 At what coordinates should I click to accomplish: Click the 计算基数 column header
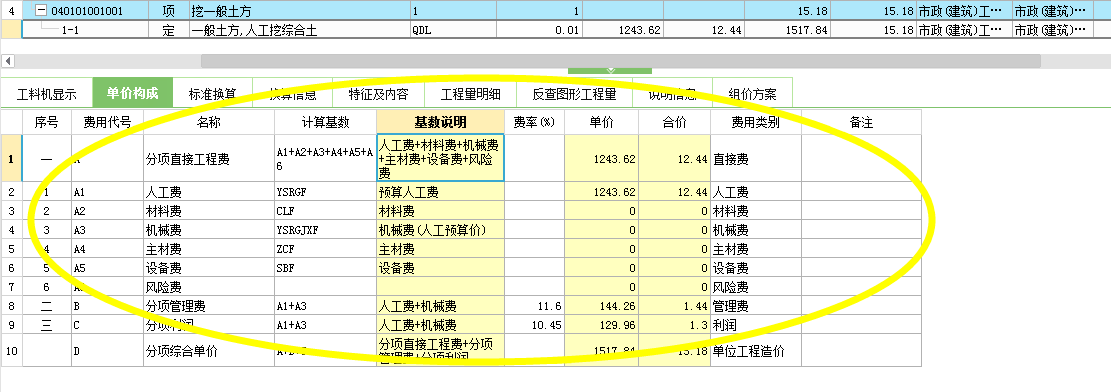click(x=326, y=123)
